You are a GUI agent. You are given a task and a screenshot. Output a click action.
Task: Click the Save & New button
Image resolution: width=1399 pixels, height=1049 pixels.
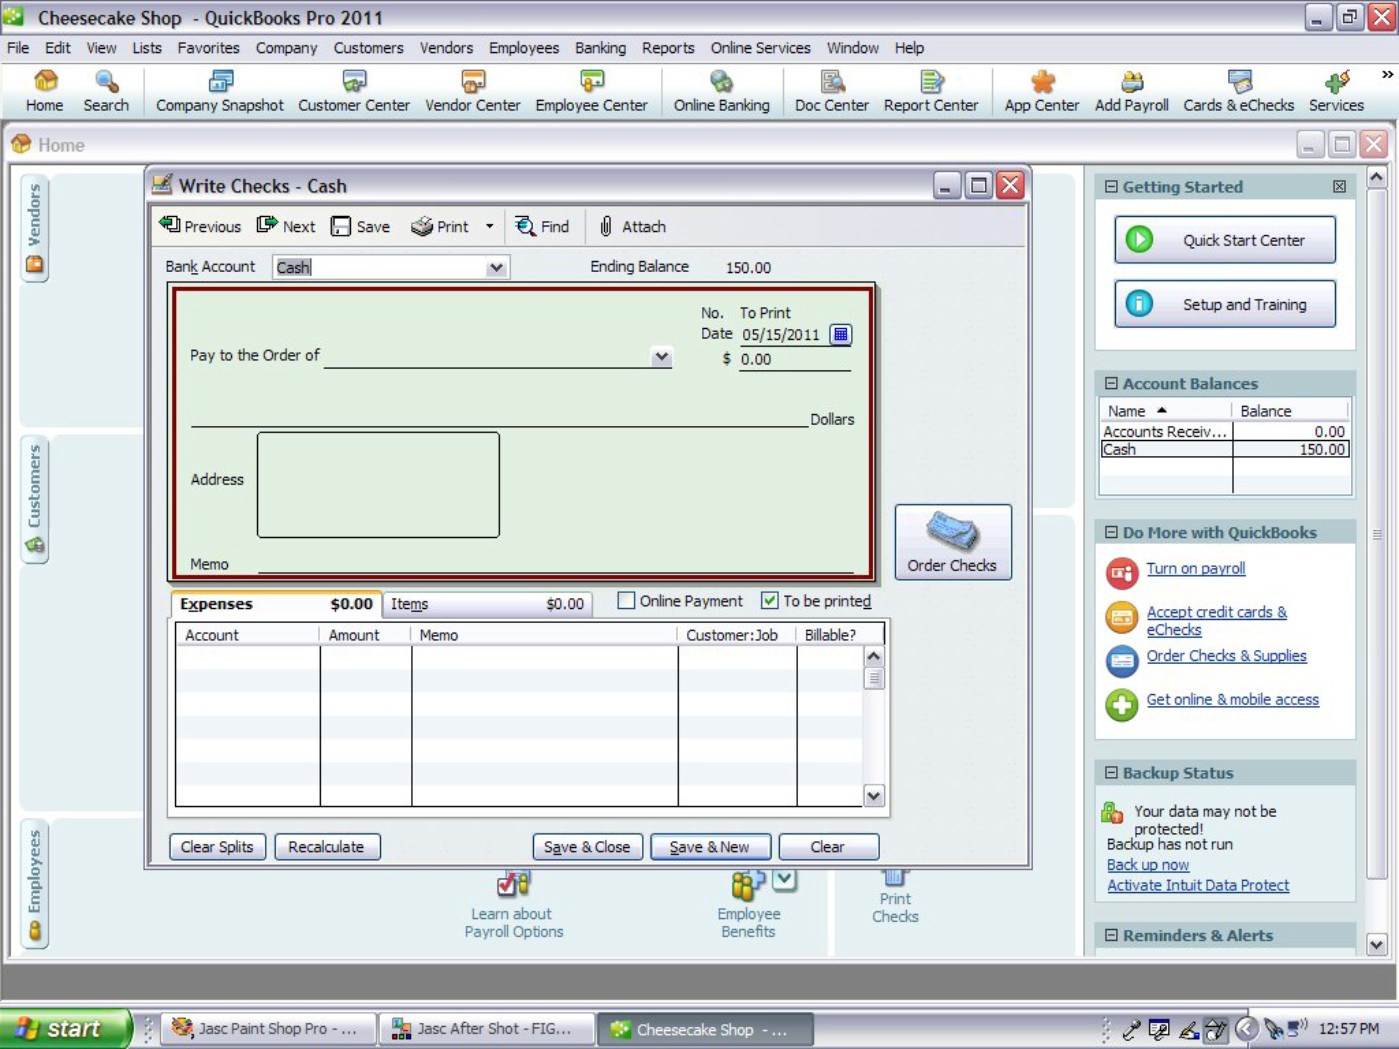pyautogui.click(x=710, y=847)
